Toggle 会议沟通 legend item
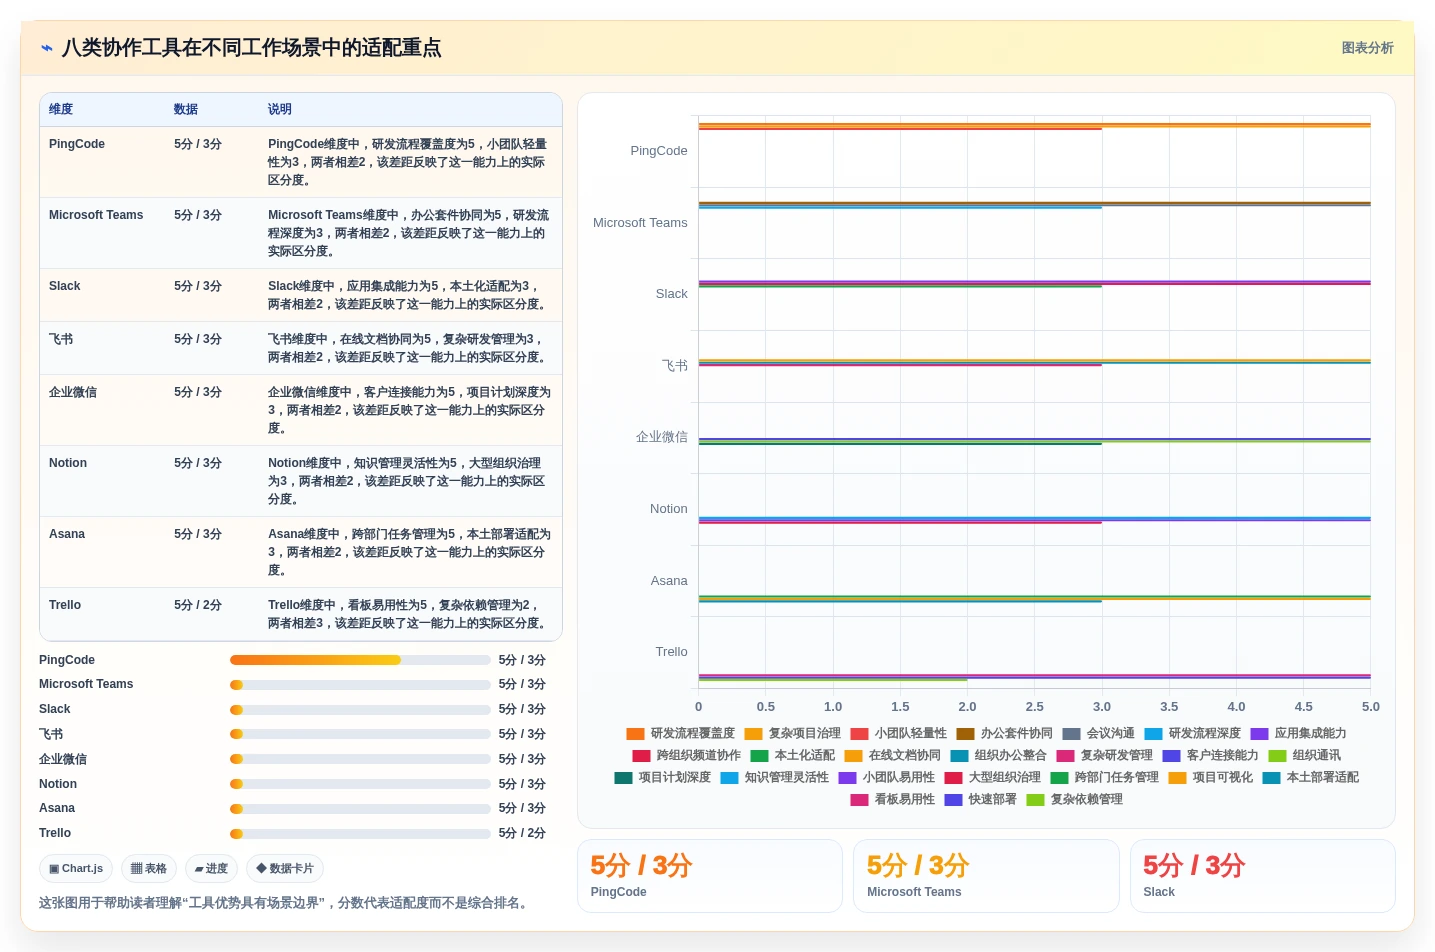1435x952 pixels. pos(1098,734)
